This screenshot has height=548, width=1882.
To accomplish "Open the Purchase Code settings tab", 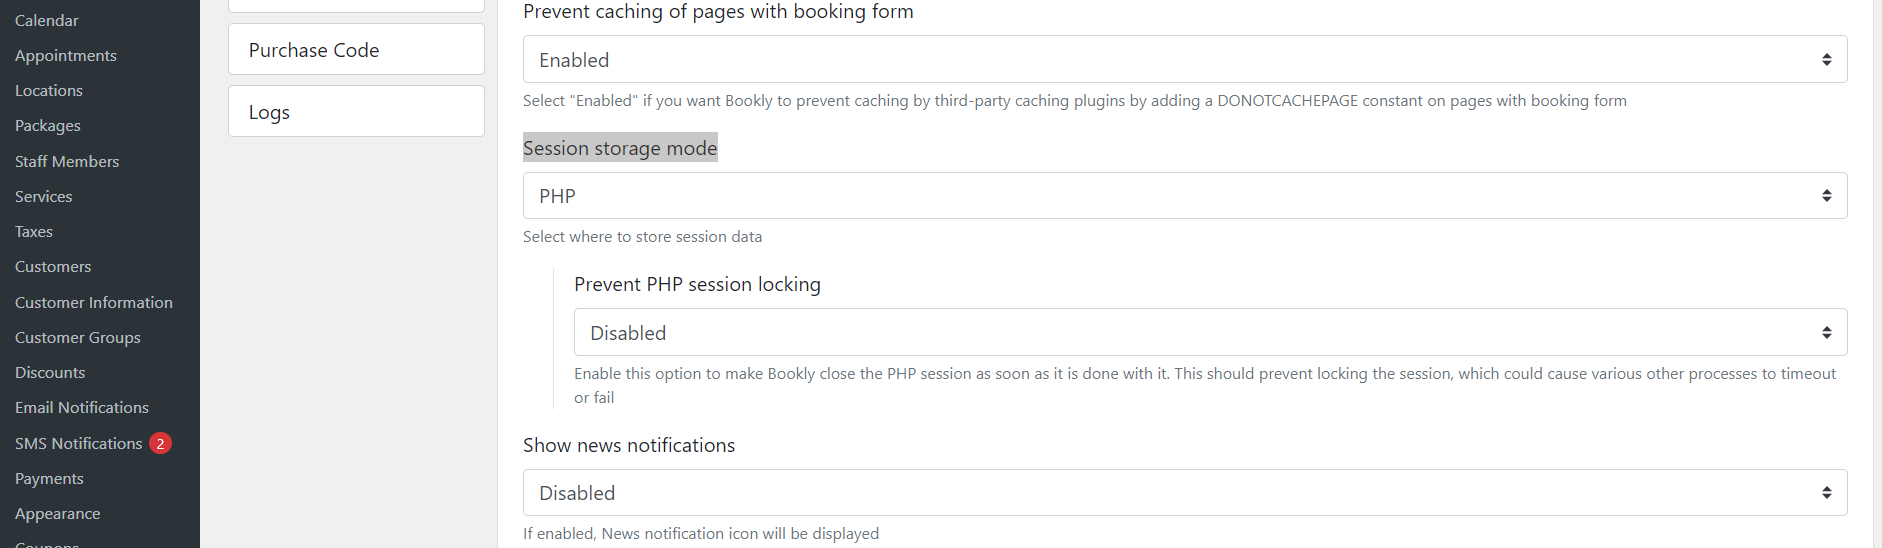I will pyautogui.click(x=356, y=49).
